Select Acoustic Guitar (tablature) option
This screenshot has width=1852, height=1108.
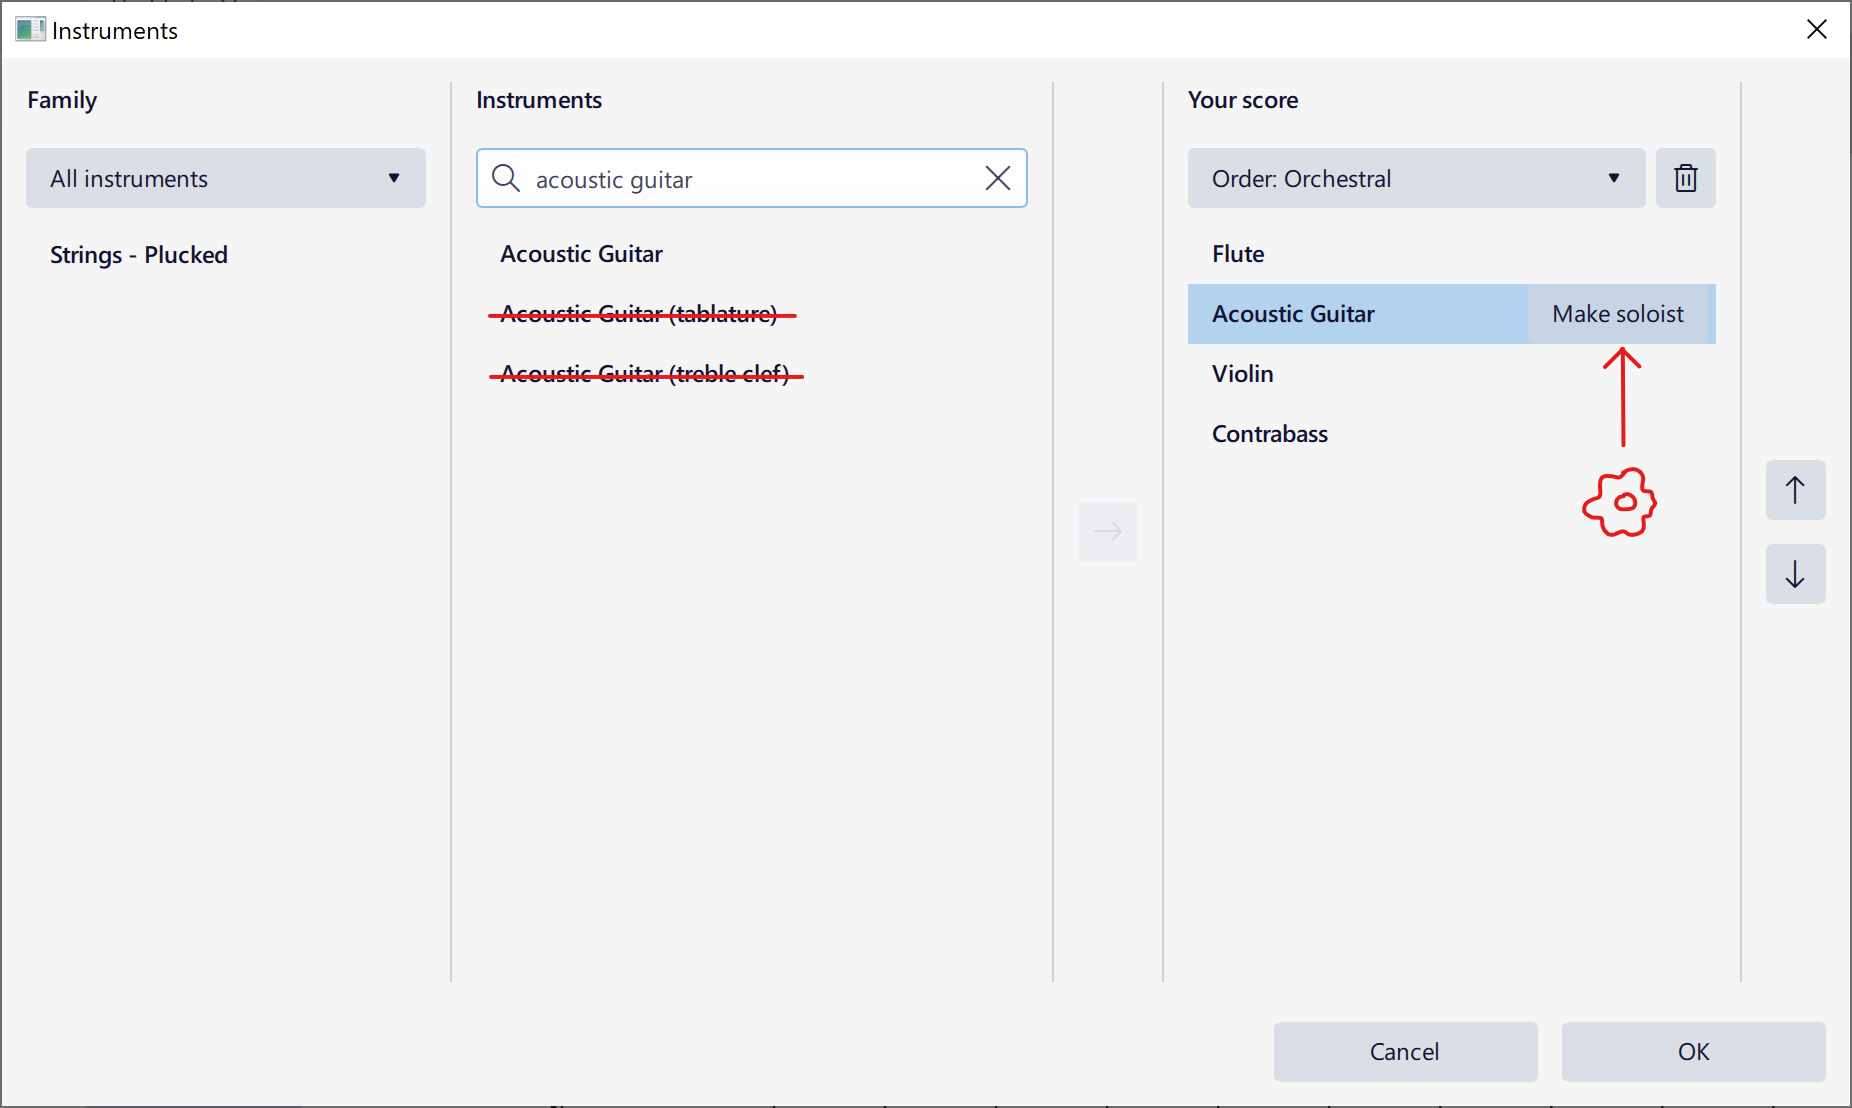coord(640,313)
